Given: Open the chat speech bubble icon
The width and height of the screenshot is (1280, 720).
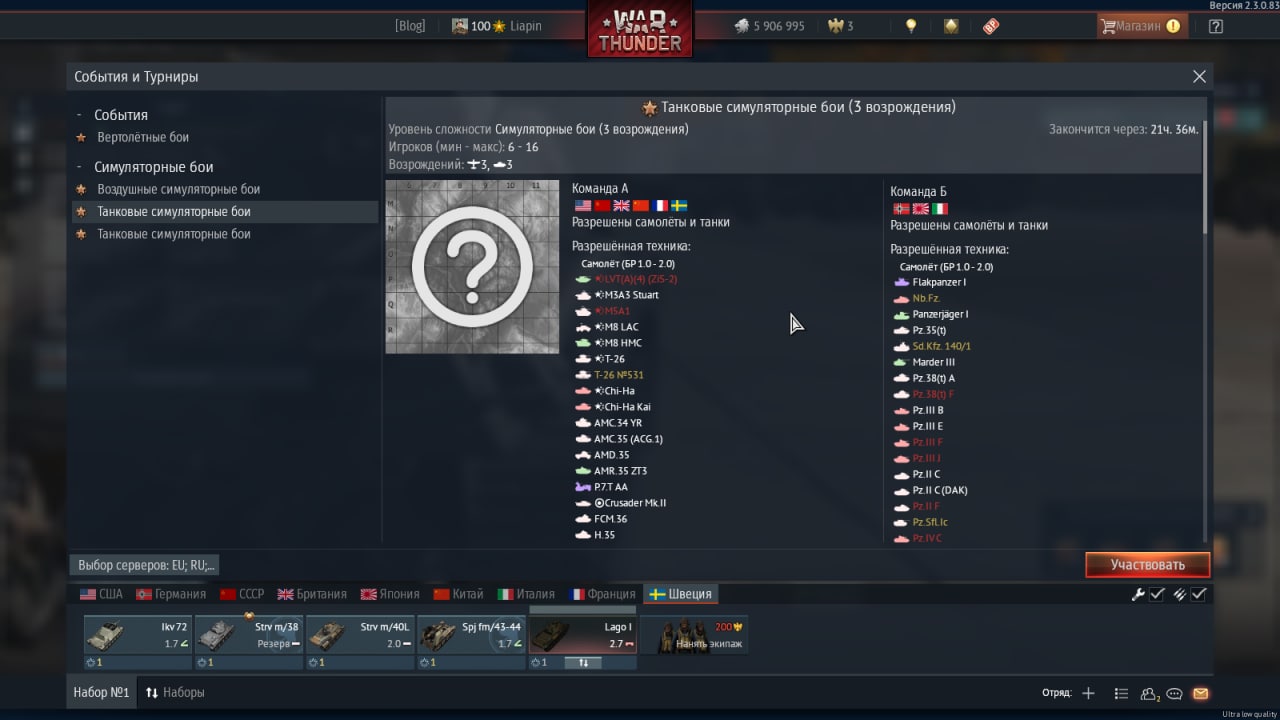Looking at the screenshot, I should pos(1175,693).
